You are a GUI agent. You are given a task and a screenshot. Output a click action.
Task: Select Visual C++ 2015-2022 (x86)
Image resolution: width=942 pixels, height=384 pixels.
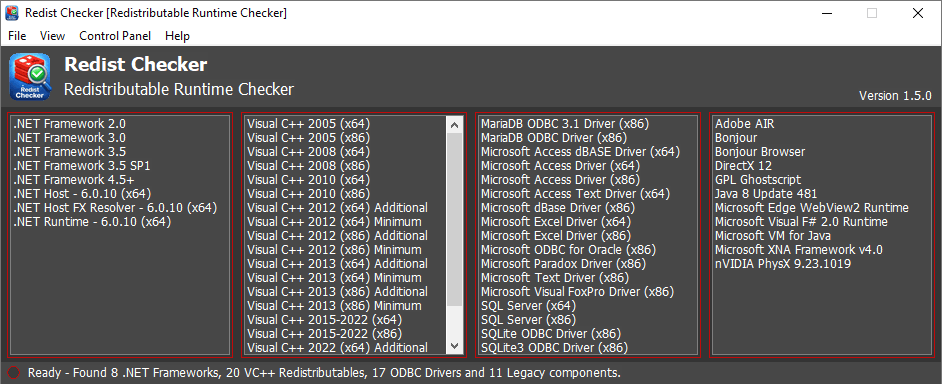tap(324, 334)
